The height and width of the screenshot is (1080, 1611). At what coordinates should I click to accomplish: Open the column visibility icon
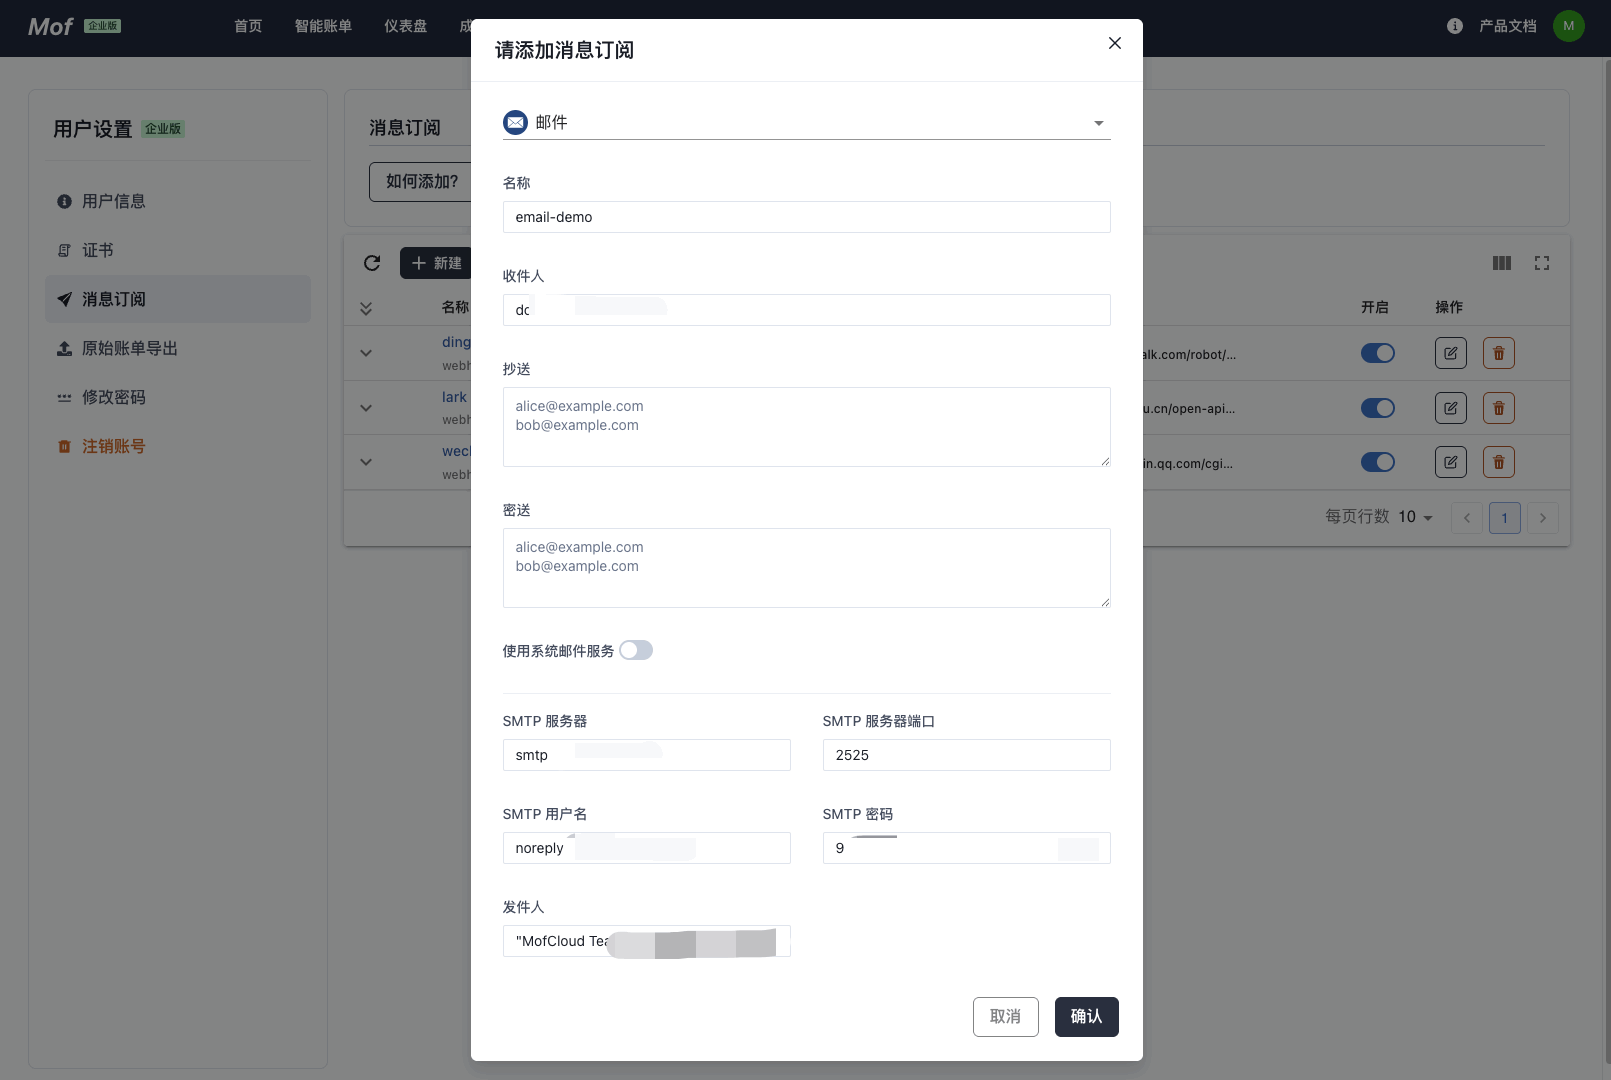[1502, 263]
